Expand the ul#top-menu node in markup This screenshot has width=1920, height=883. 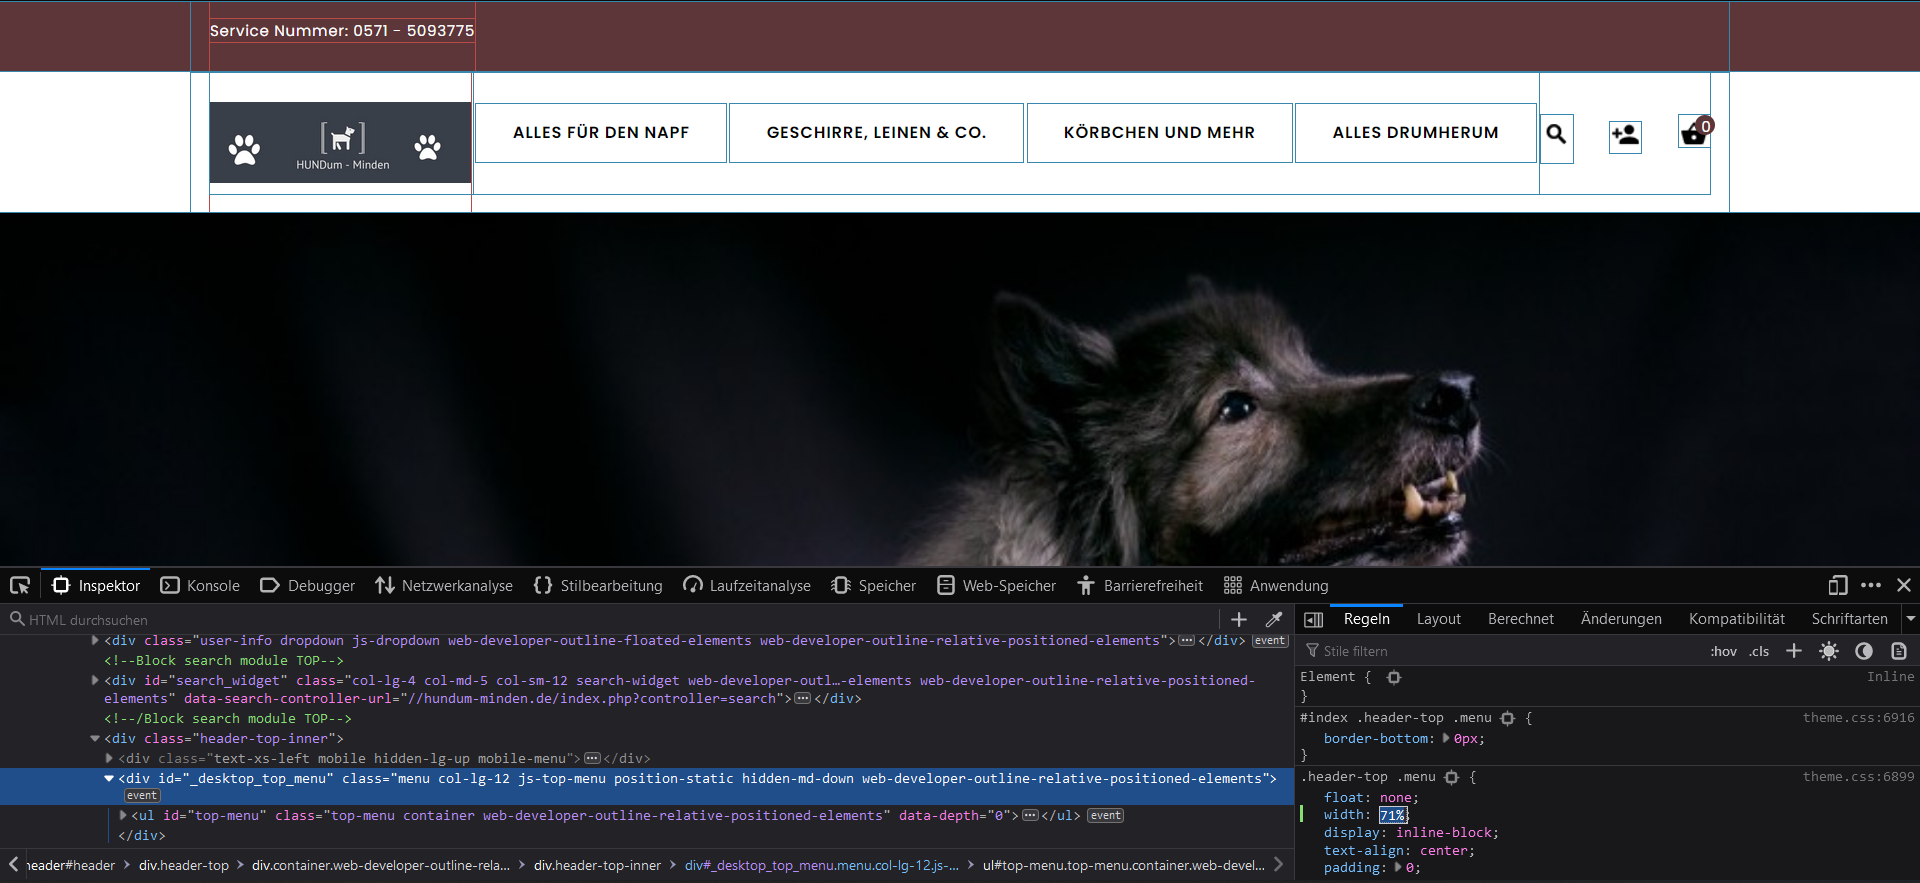123,815
